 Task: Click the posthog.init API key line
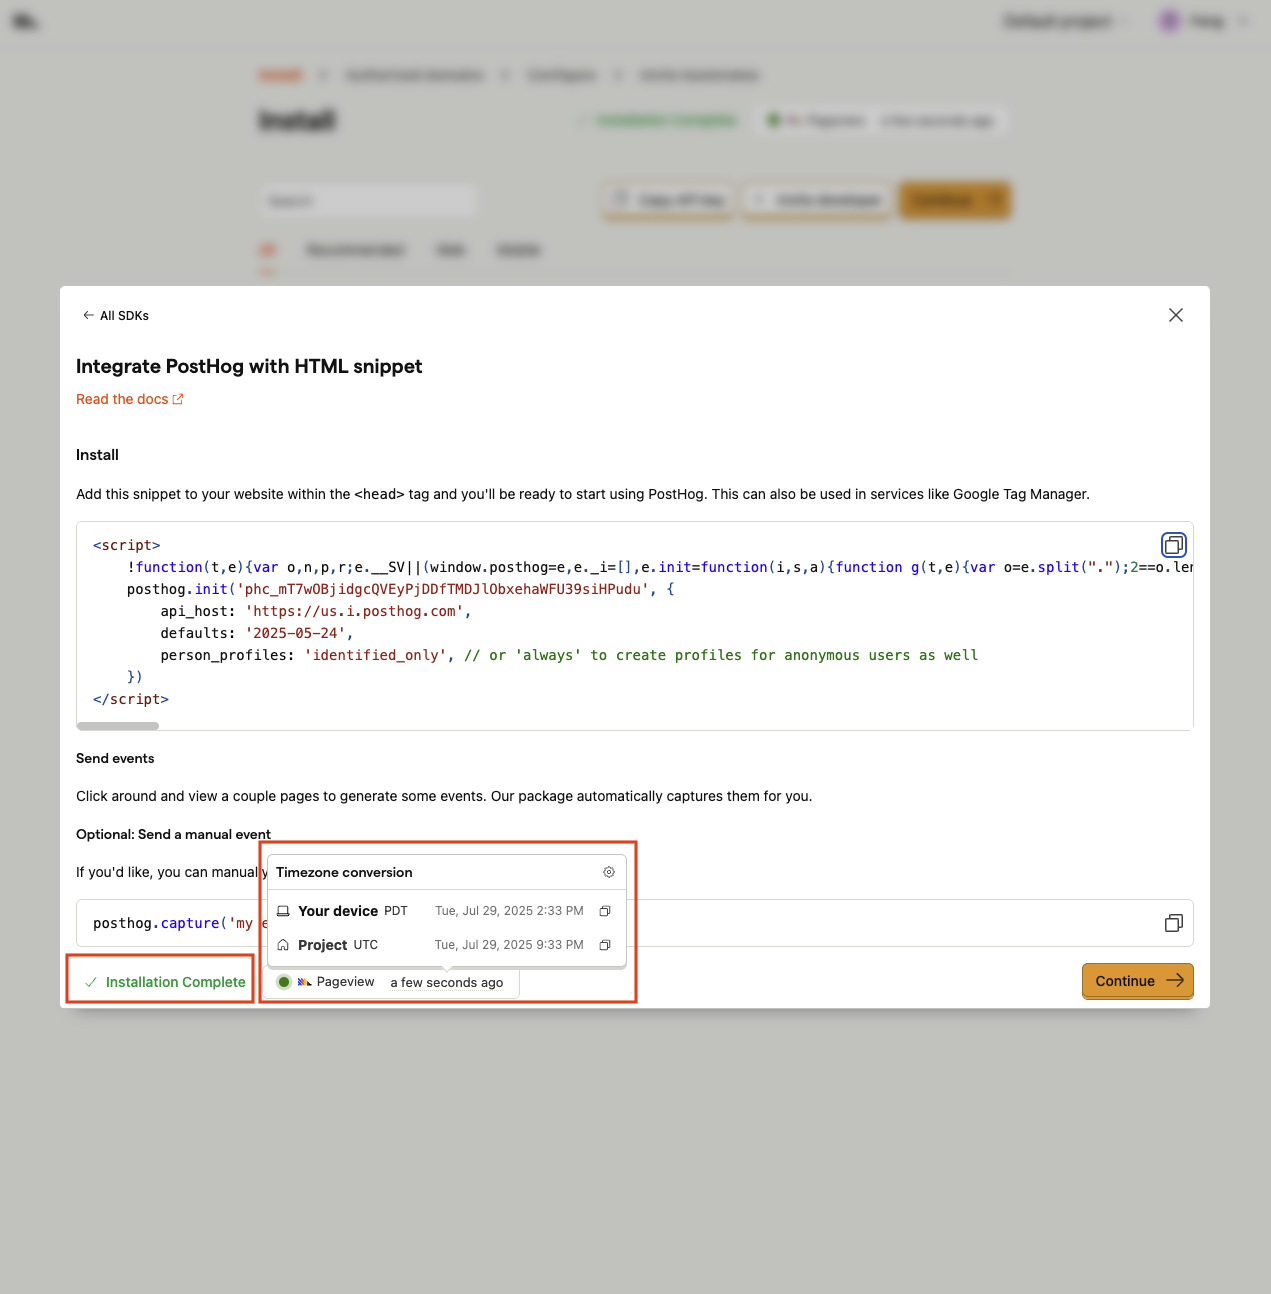pyautogui.click(x=401, y=589)
